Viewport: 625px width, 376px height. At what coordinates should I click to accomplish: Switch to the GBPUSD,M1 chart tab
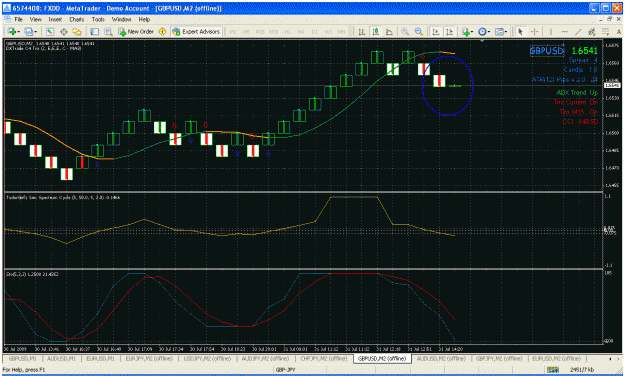tap(22, 358)
